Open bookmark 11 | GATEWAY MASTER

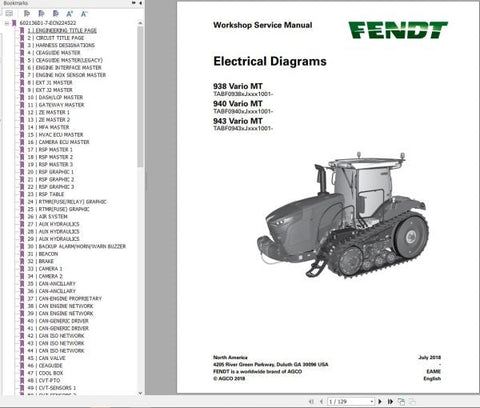(x=56, y=105)
